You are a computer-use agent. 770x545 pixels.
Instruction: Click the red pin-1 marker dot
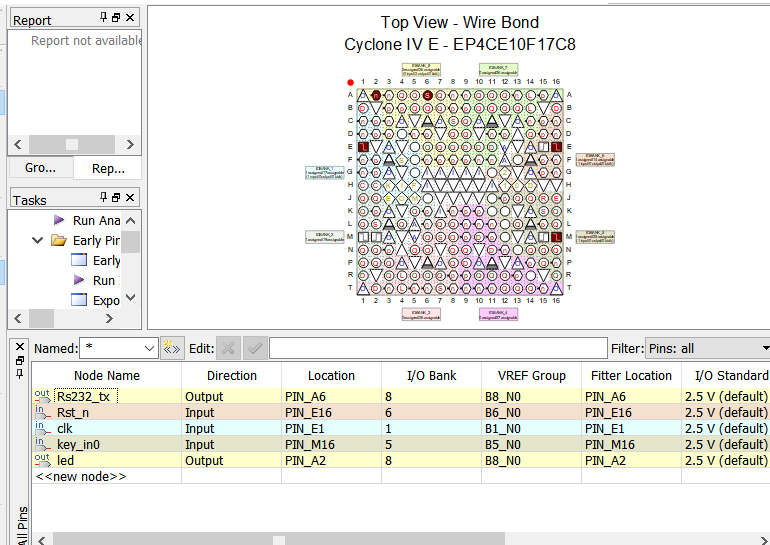350,82
